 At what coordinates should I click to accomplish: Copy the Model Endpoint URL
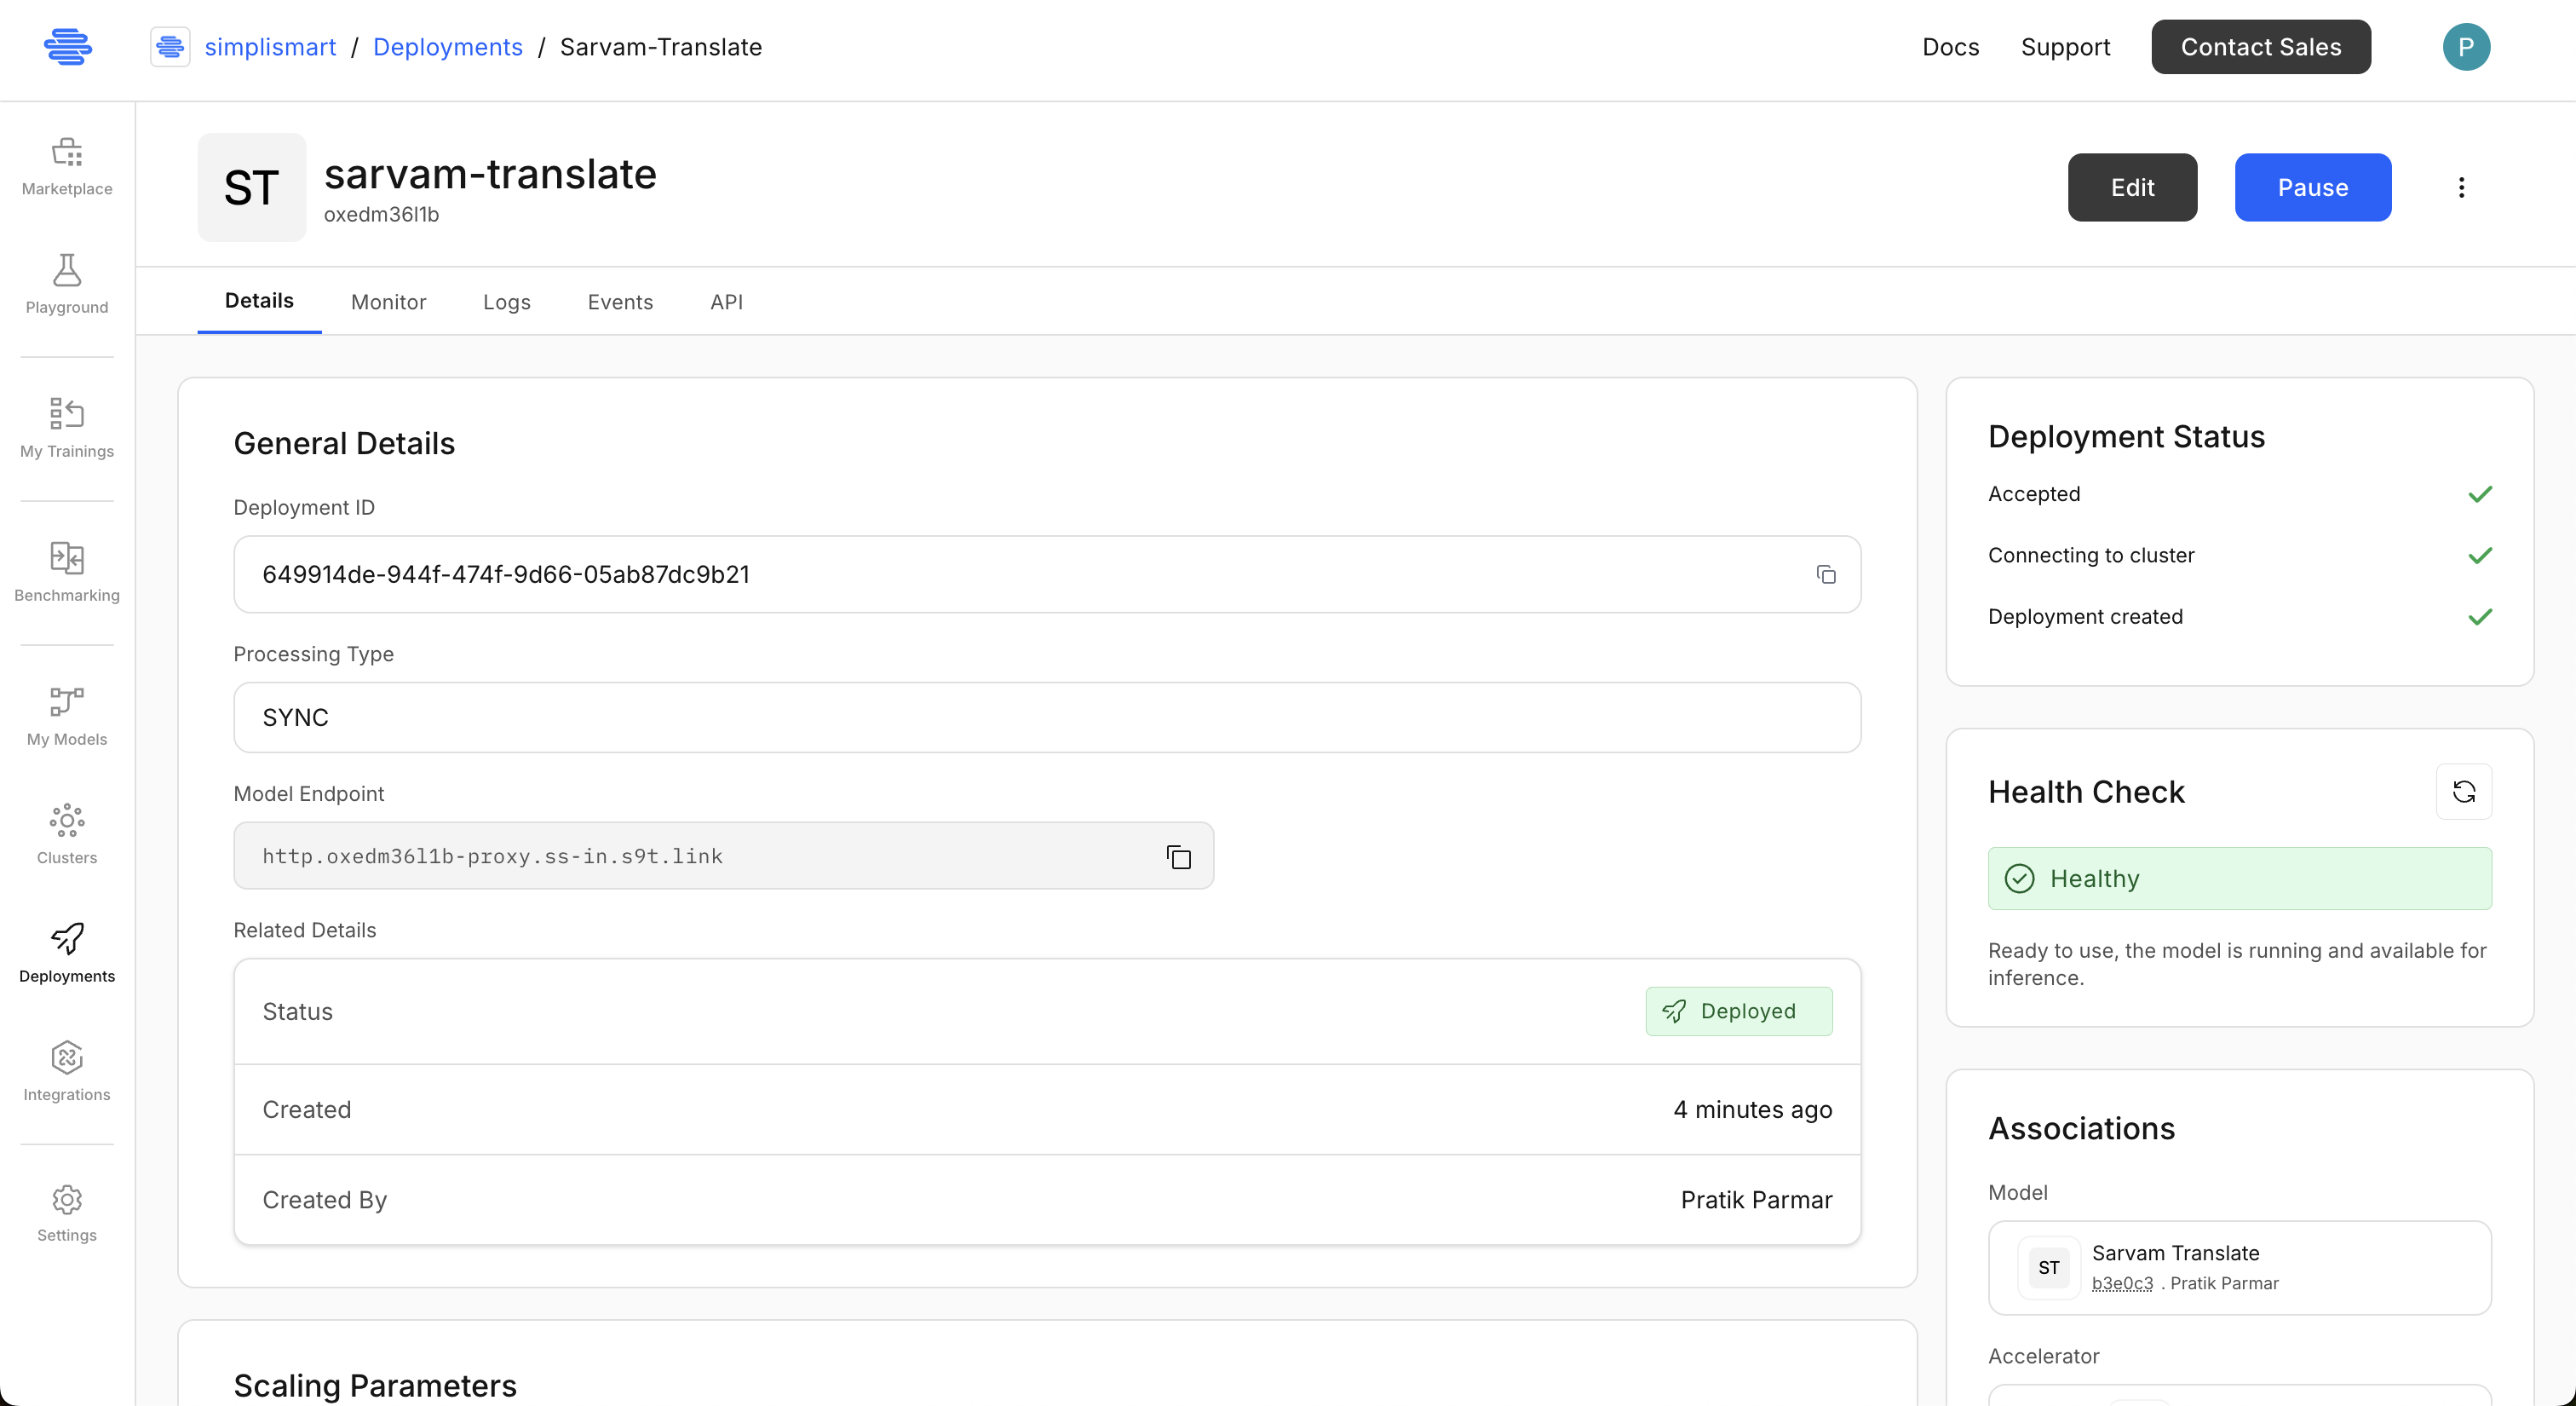click(x=1179, y=857)
